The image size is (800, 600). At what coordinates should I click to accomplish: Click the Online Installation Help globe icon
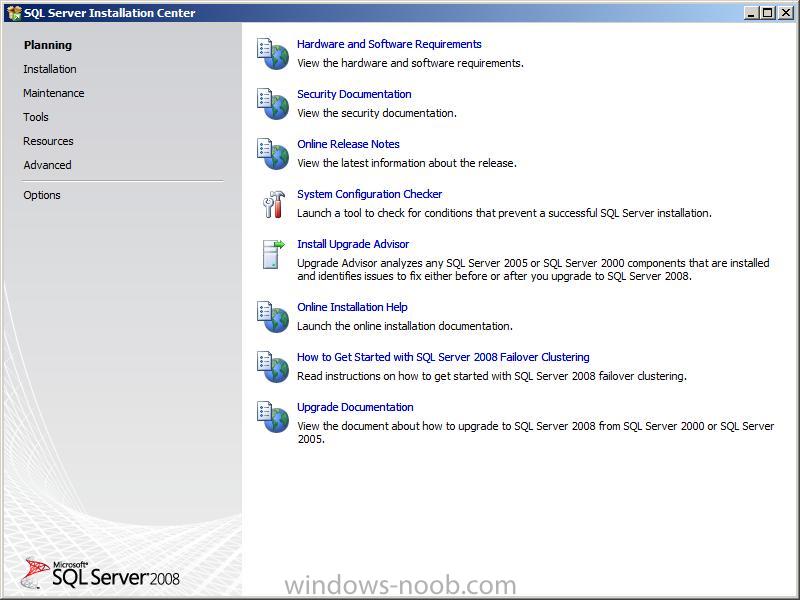click(x=273, y=317)
